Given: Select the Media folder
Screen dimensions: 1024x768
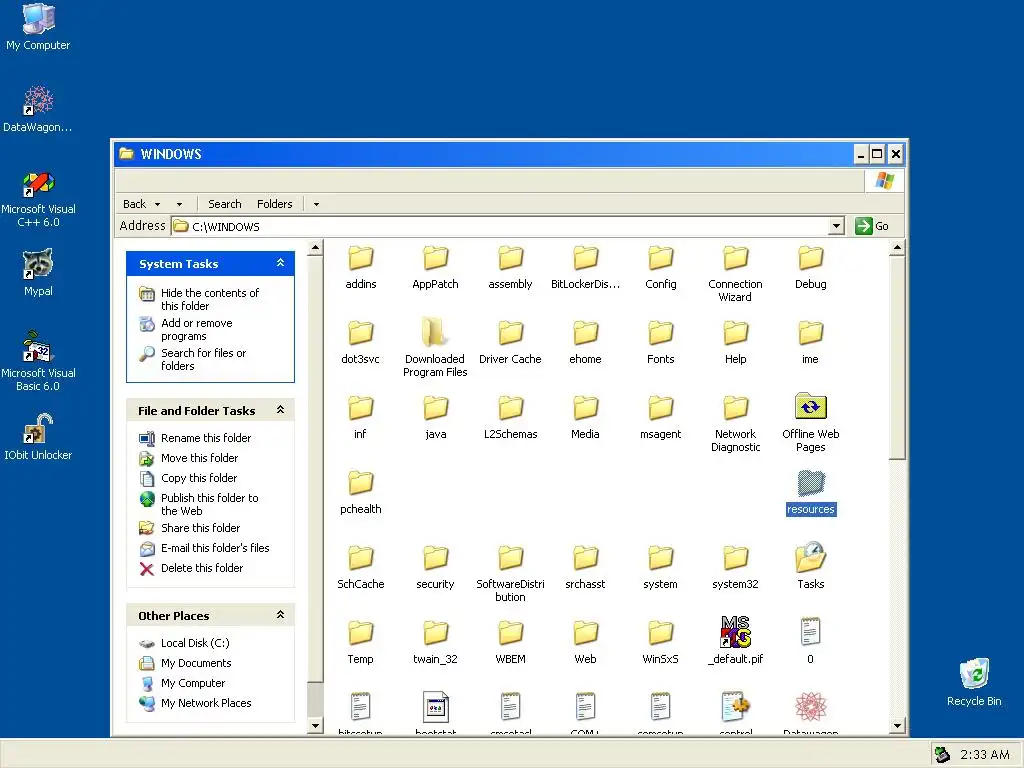Looking at the screenshot, I should (585, 417).
